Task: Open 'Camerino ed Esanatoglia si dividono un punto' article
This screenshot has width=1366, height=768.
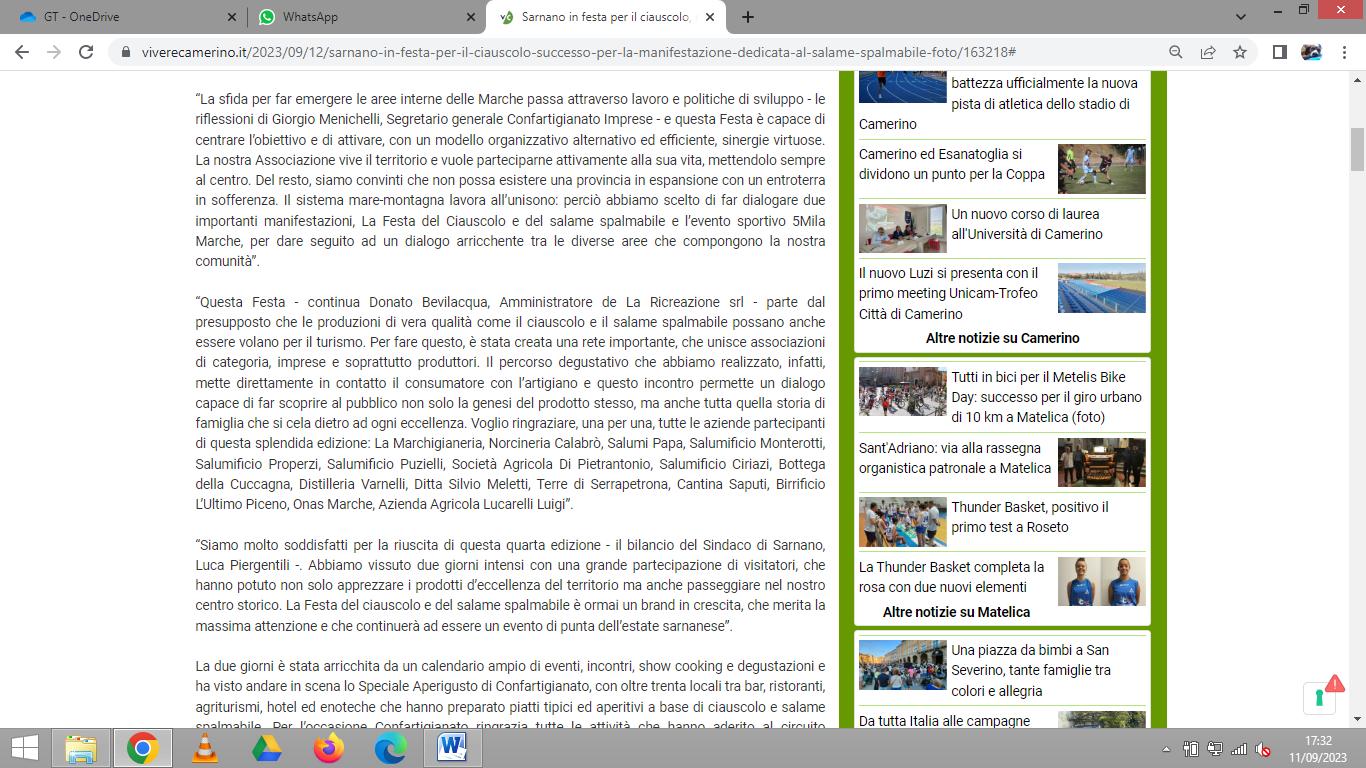Action: [x=951, y=164]
